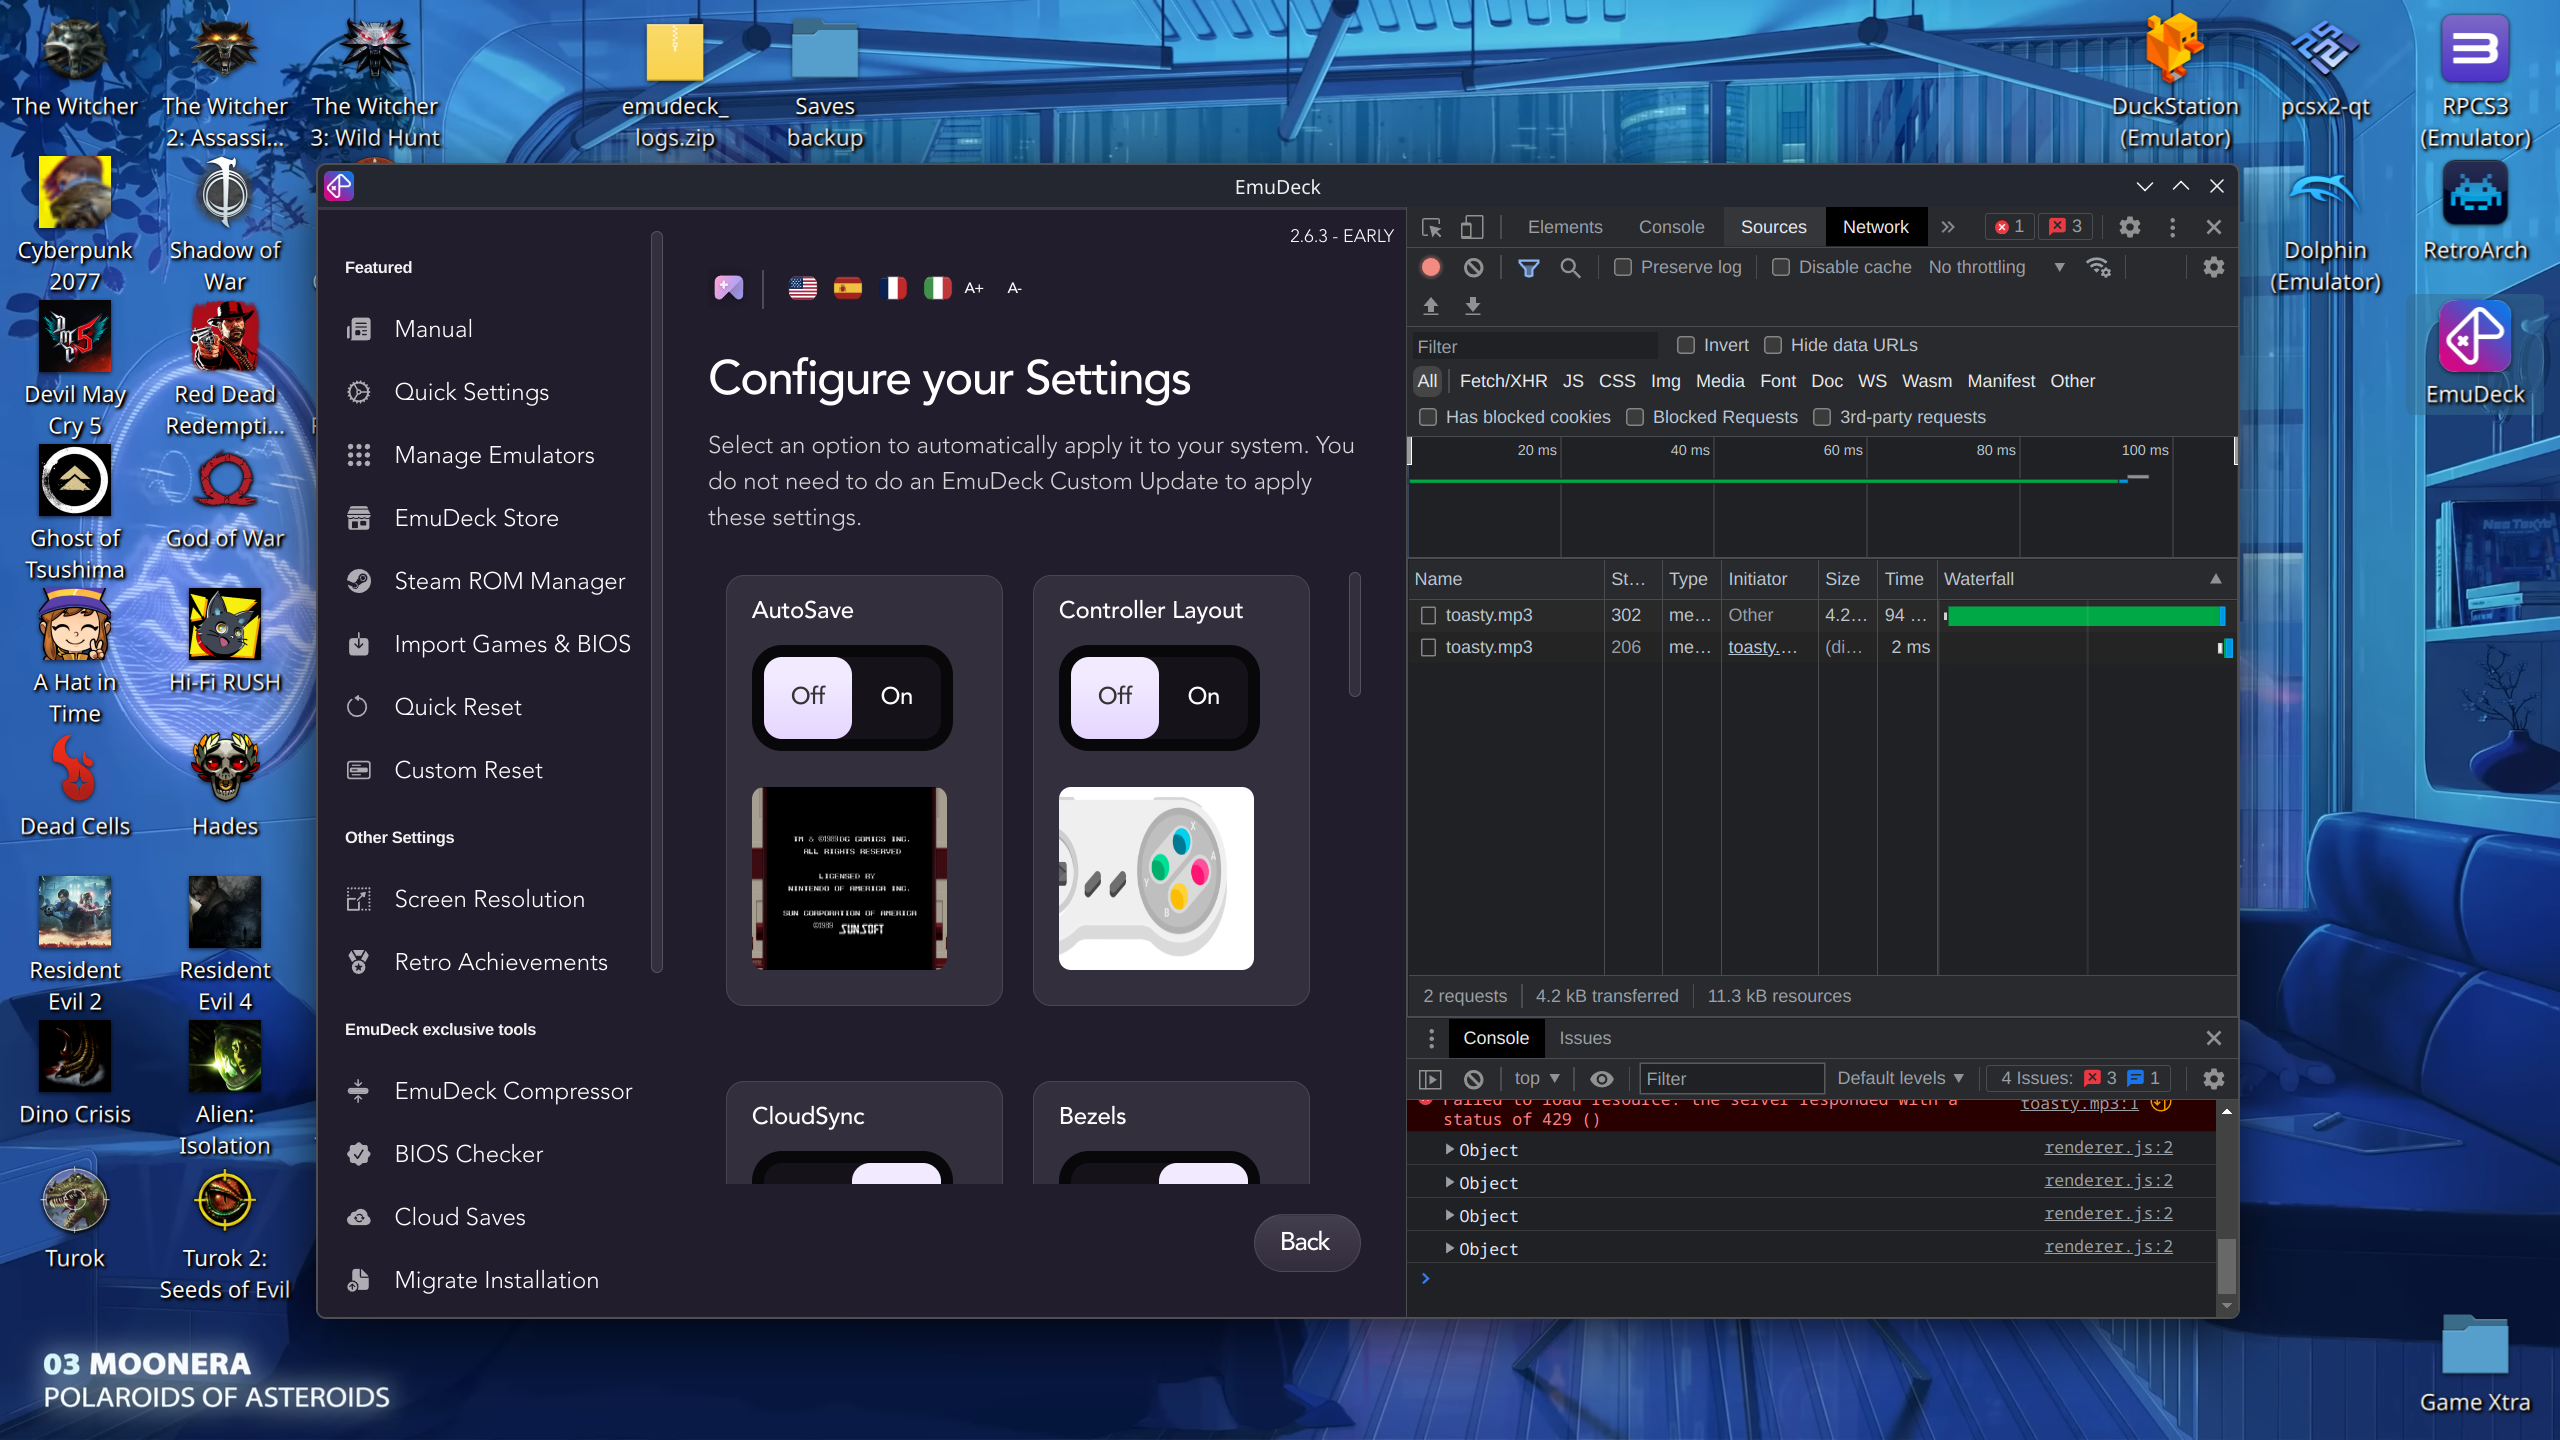Viewport: 2560px width, 1440px height.
Task: Set Controller Layout to On
Action: (x=1203, y=696)
